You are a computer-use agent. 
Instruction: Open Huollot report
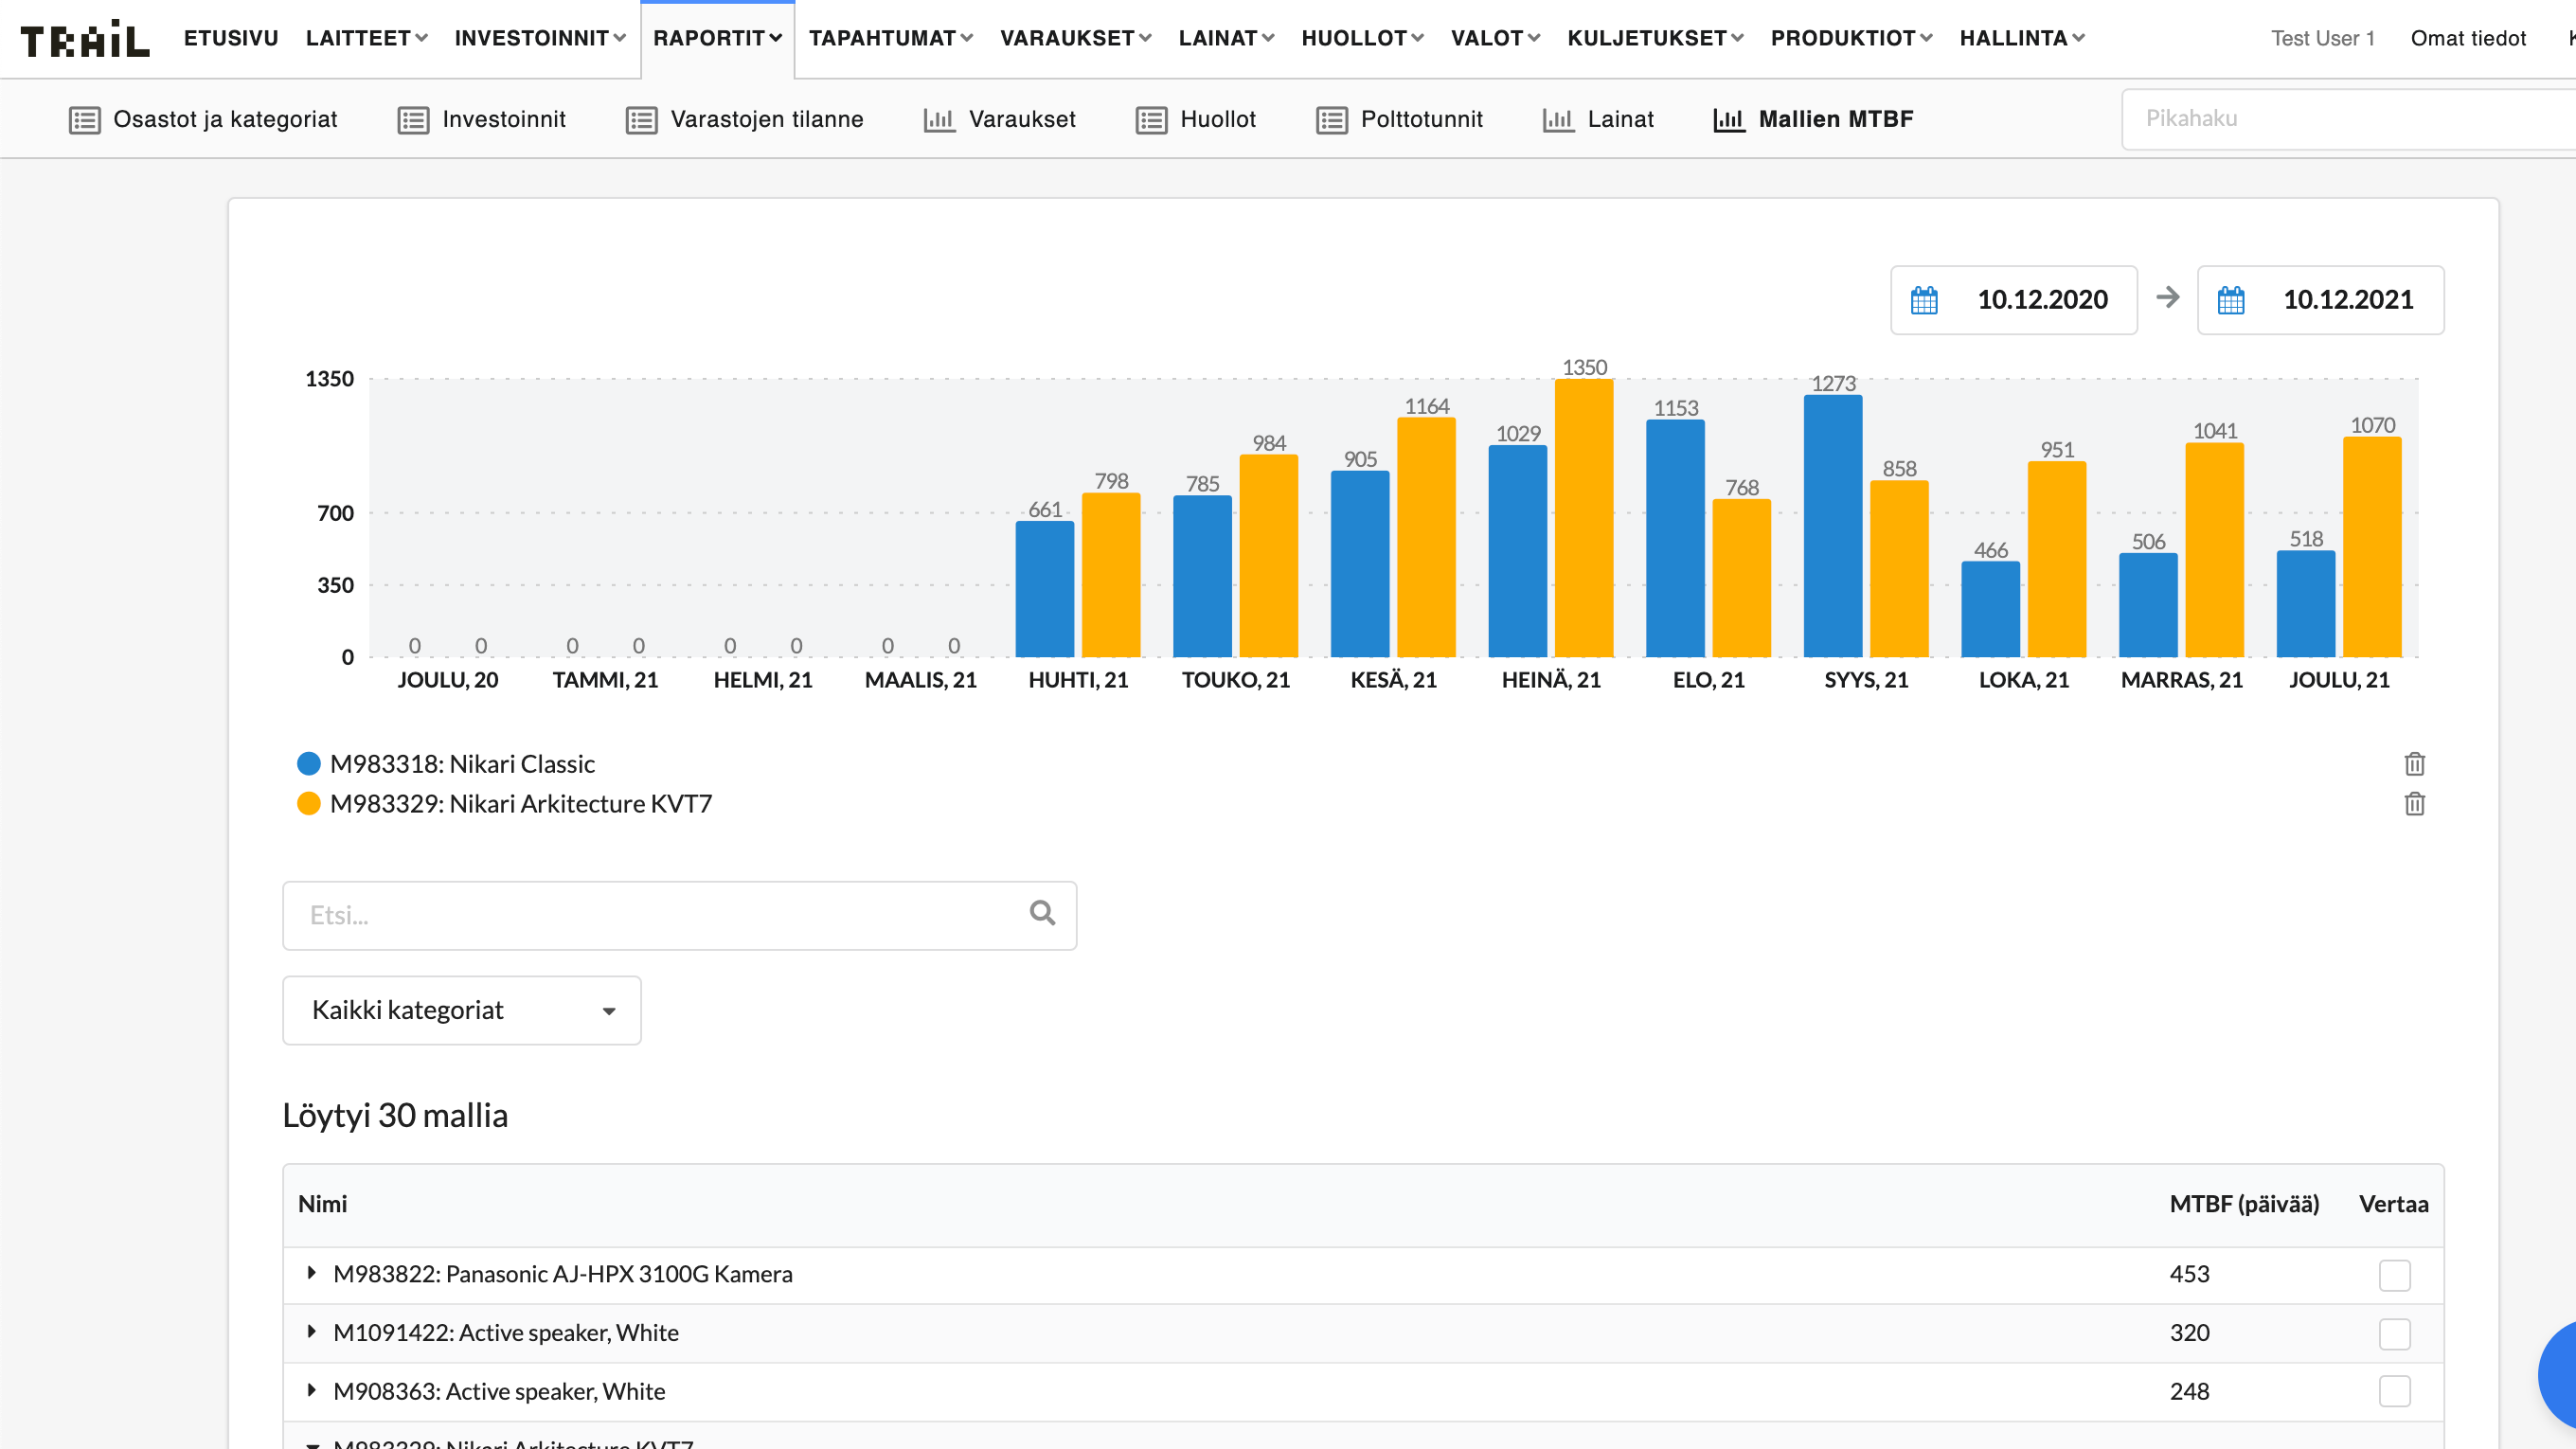[x=1196, y=119]
